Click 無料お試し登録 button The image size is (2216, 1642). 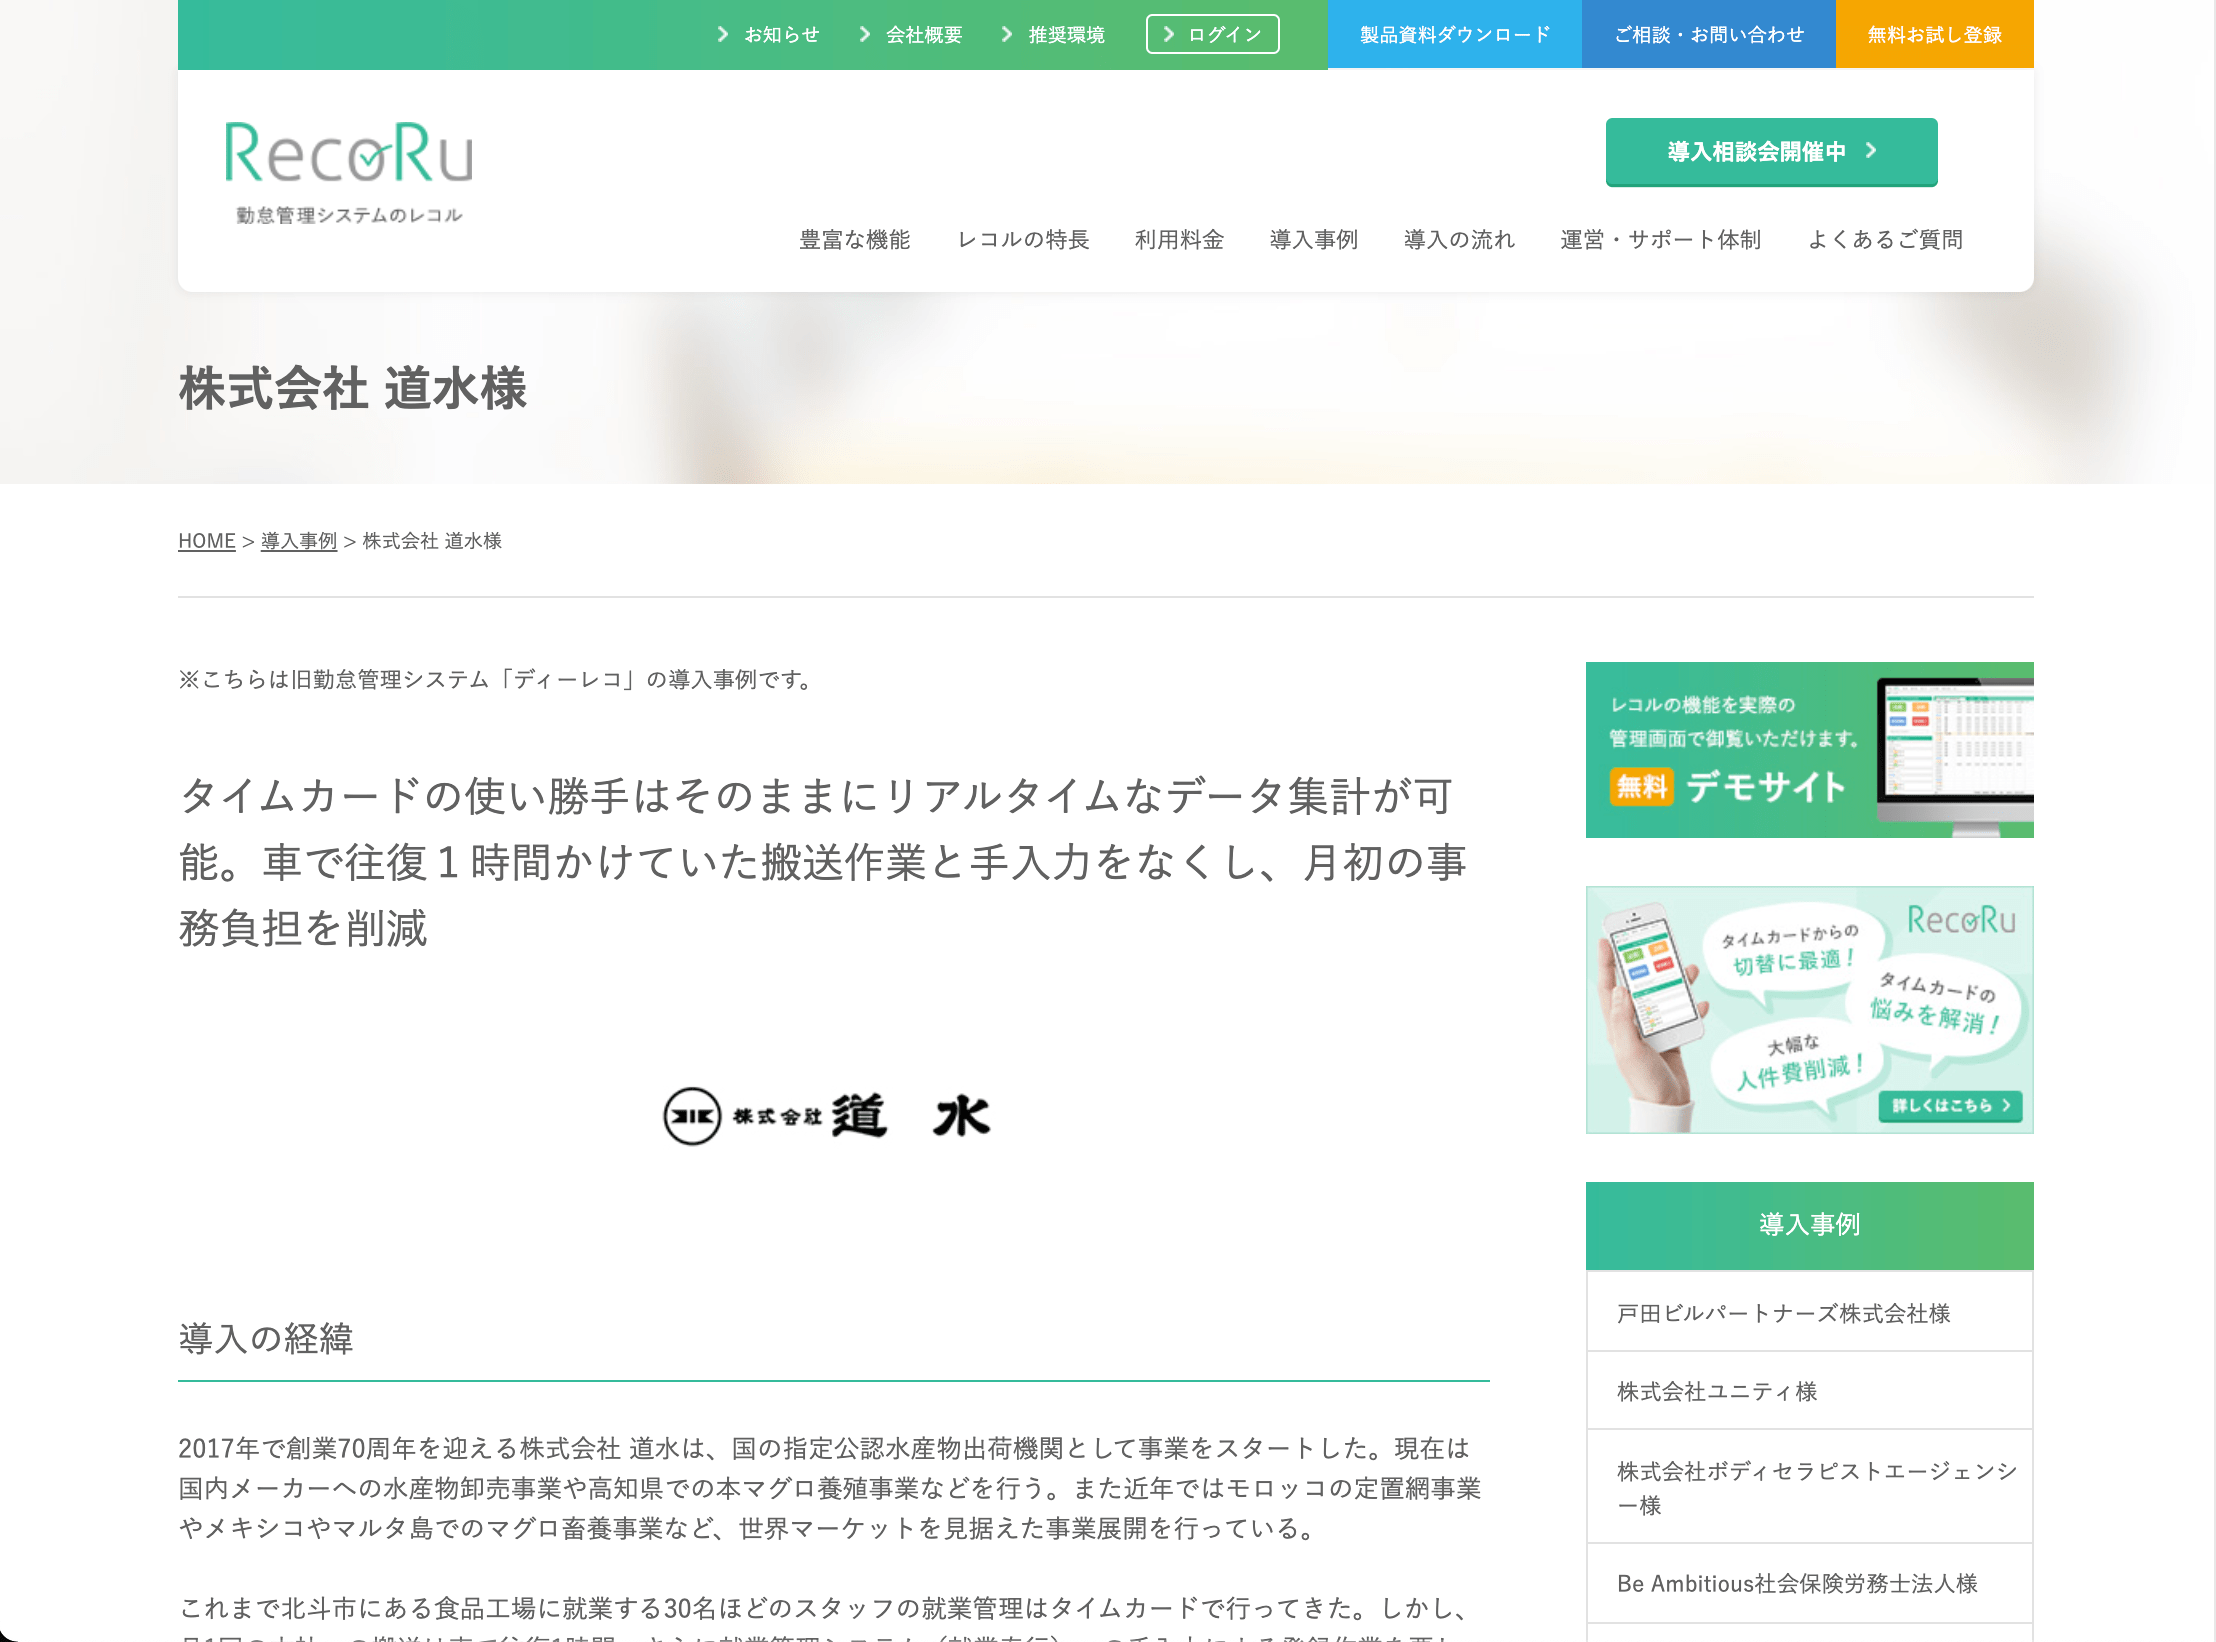(1934, 34)
